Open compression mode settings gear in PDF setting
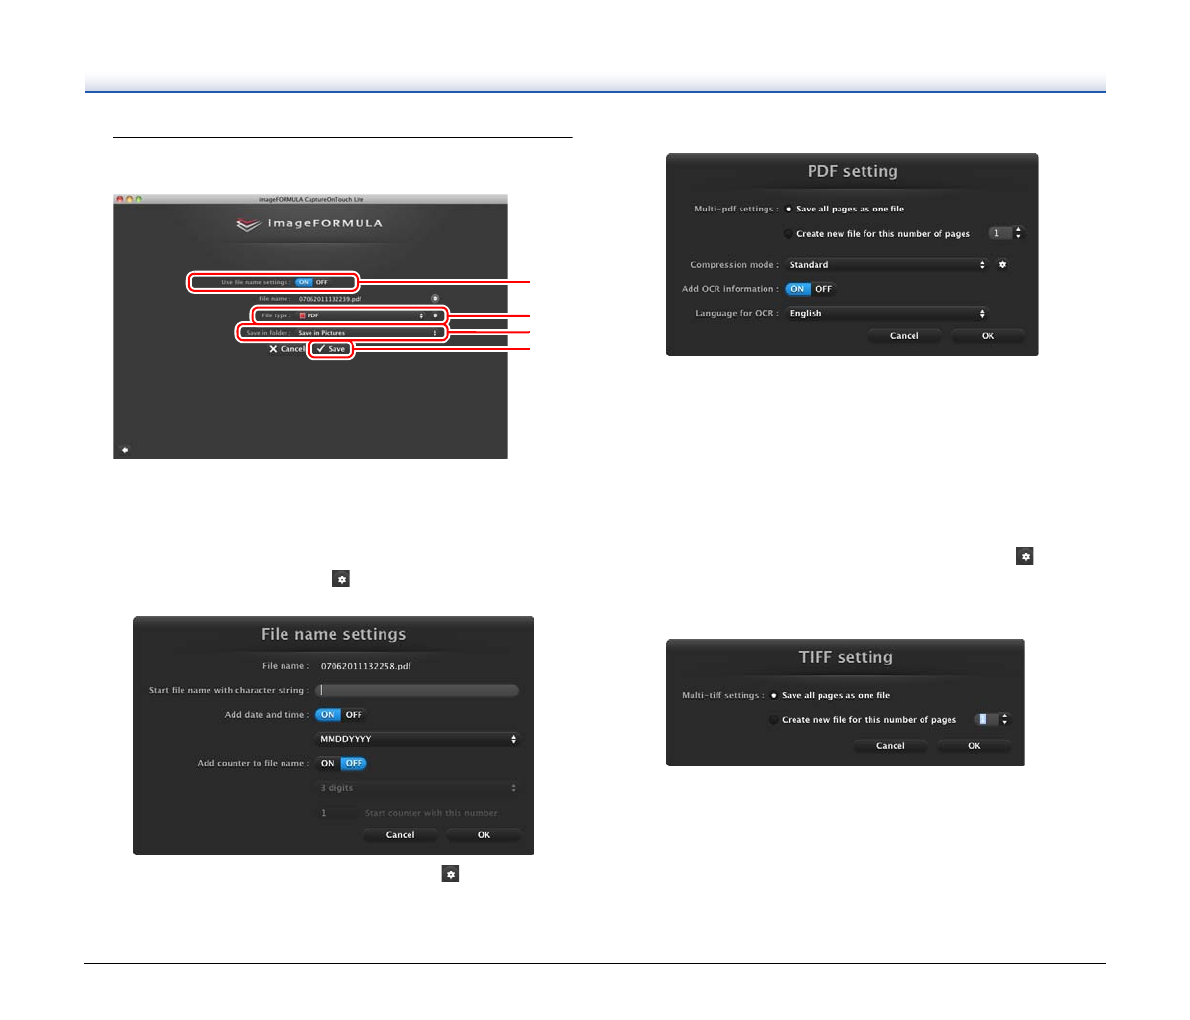 tap(1002, 265)
